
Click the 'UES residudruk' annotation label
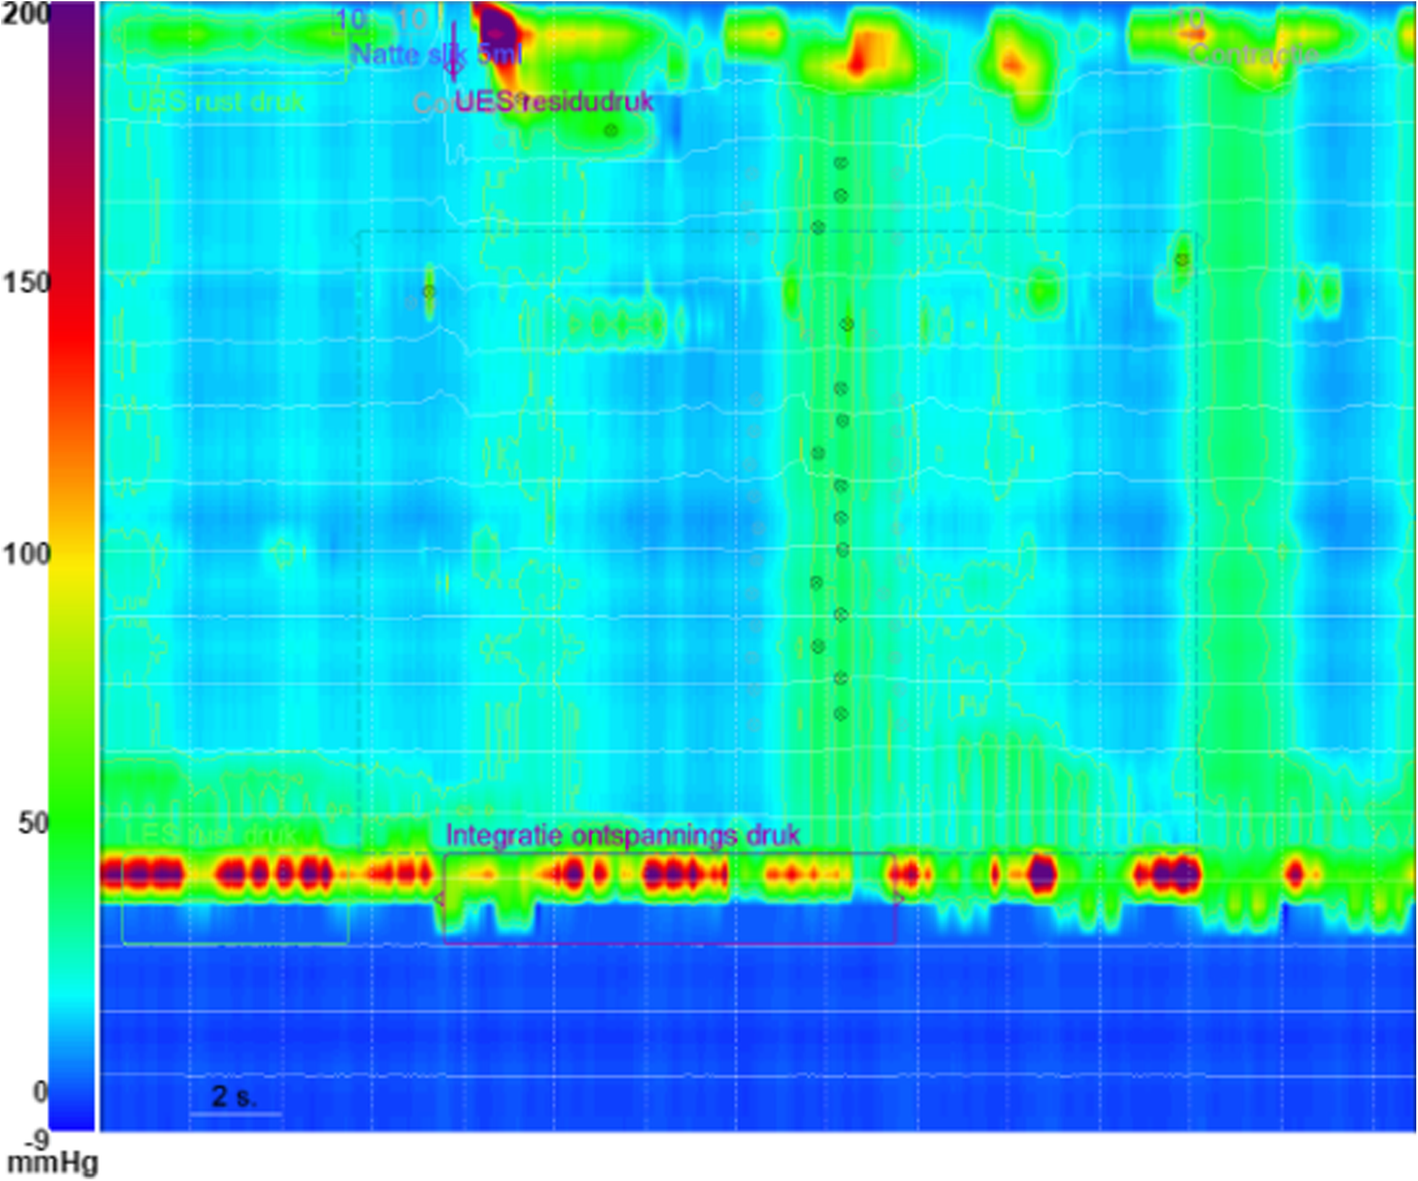point(554,101)
